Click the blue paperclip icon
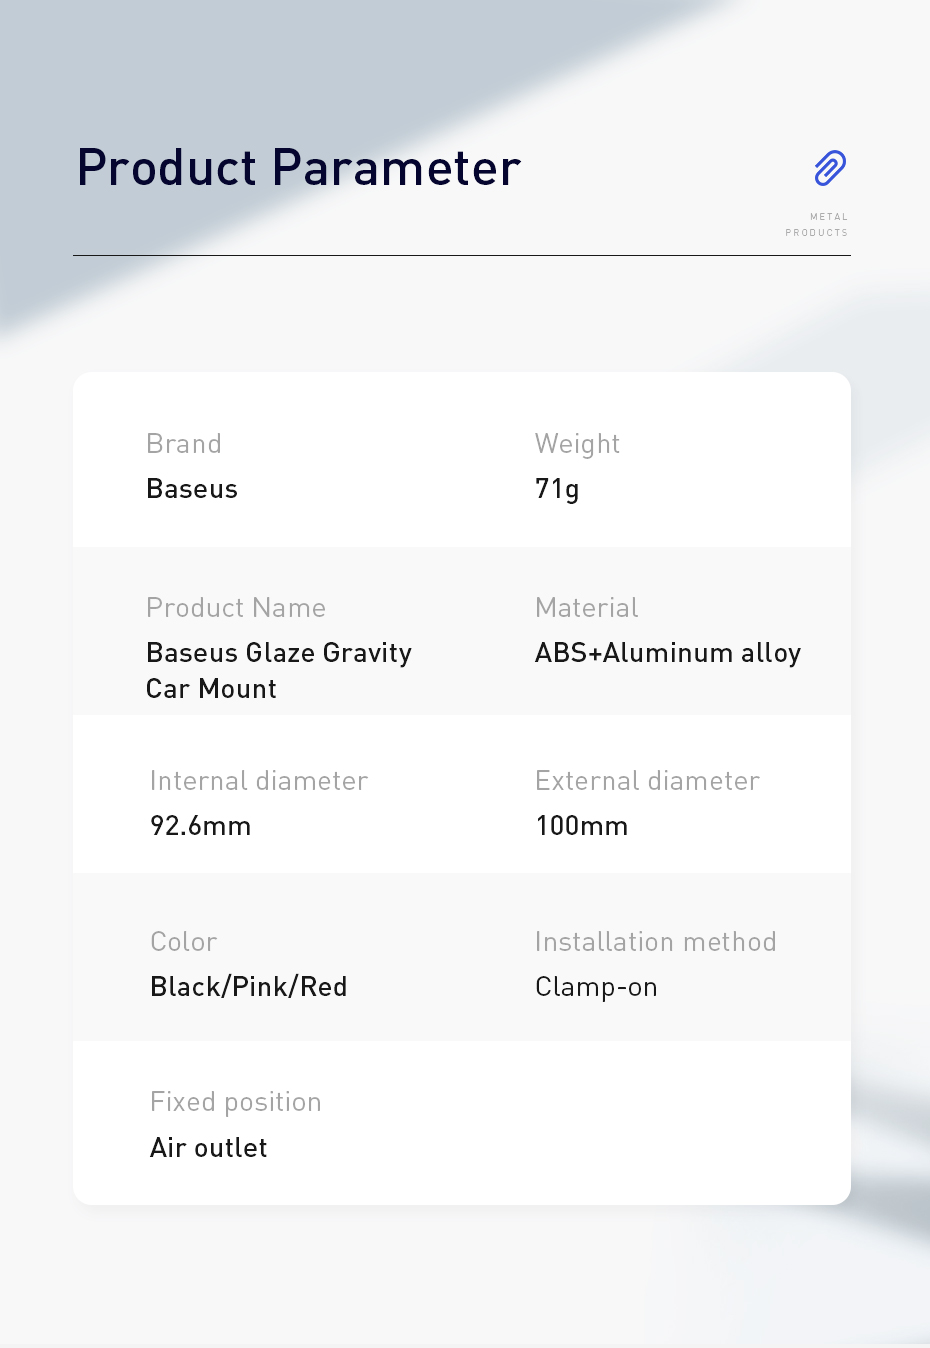 (830, 168)
